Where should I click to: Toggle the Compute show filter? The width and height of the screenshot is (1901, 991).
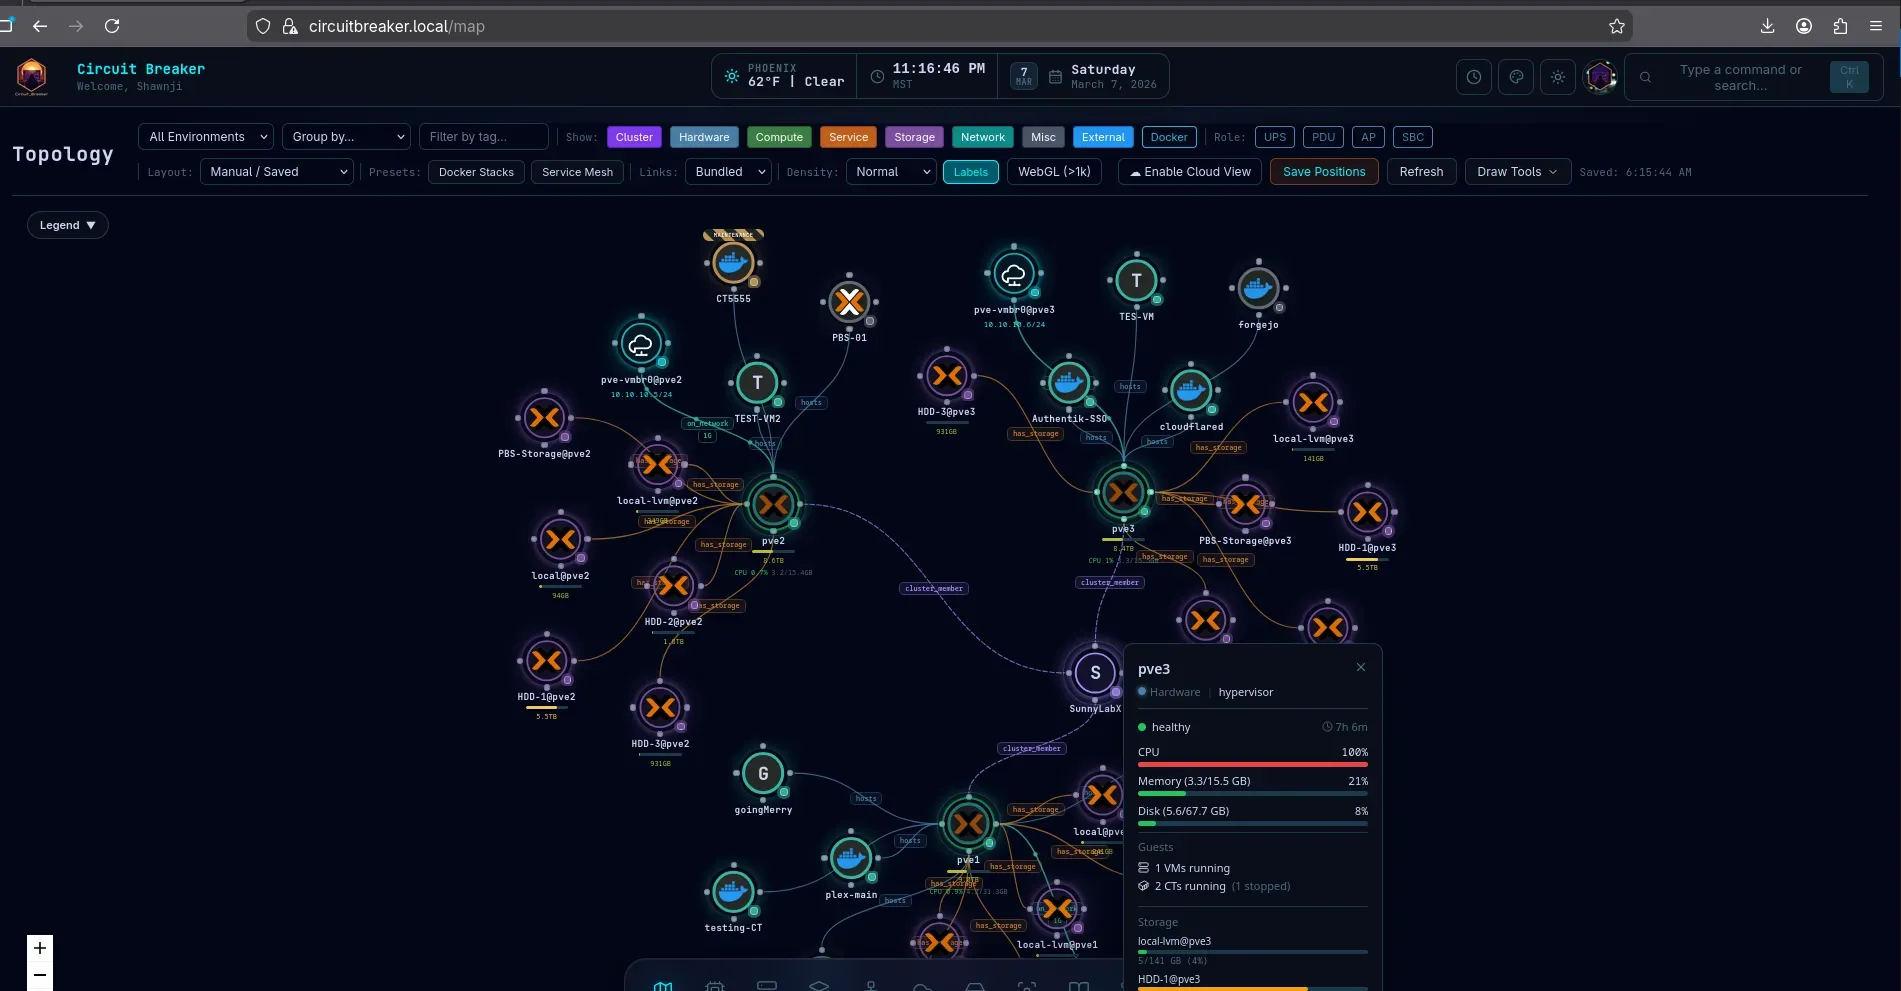779,137
